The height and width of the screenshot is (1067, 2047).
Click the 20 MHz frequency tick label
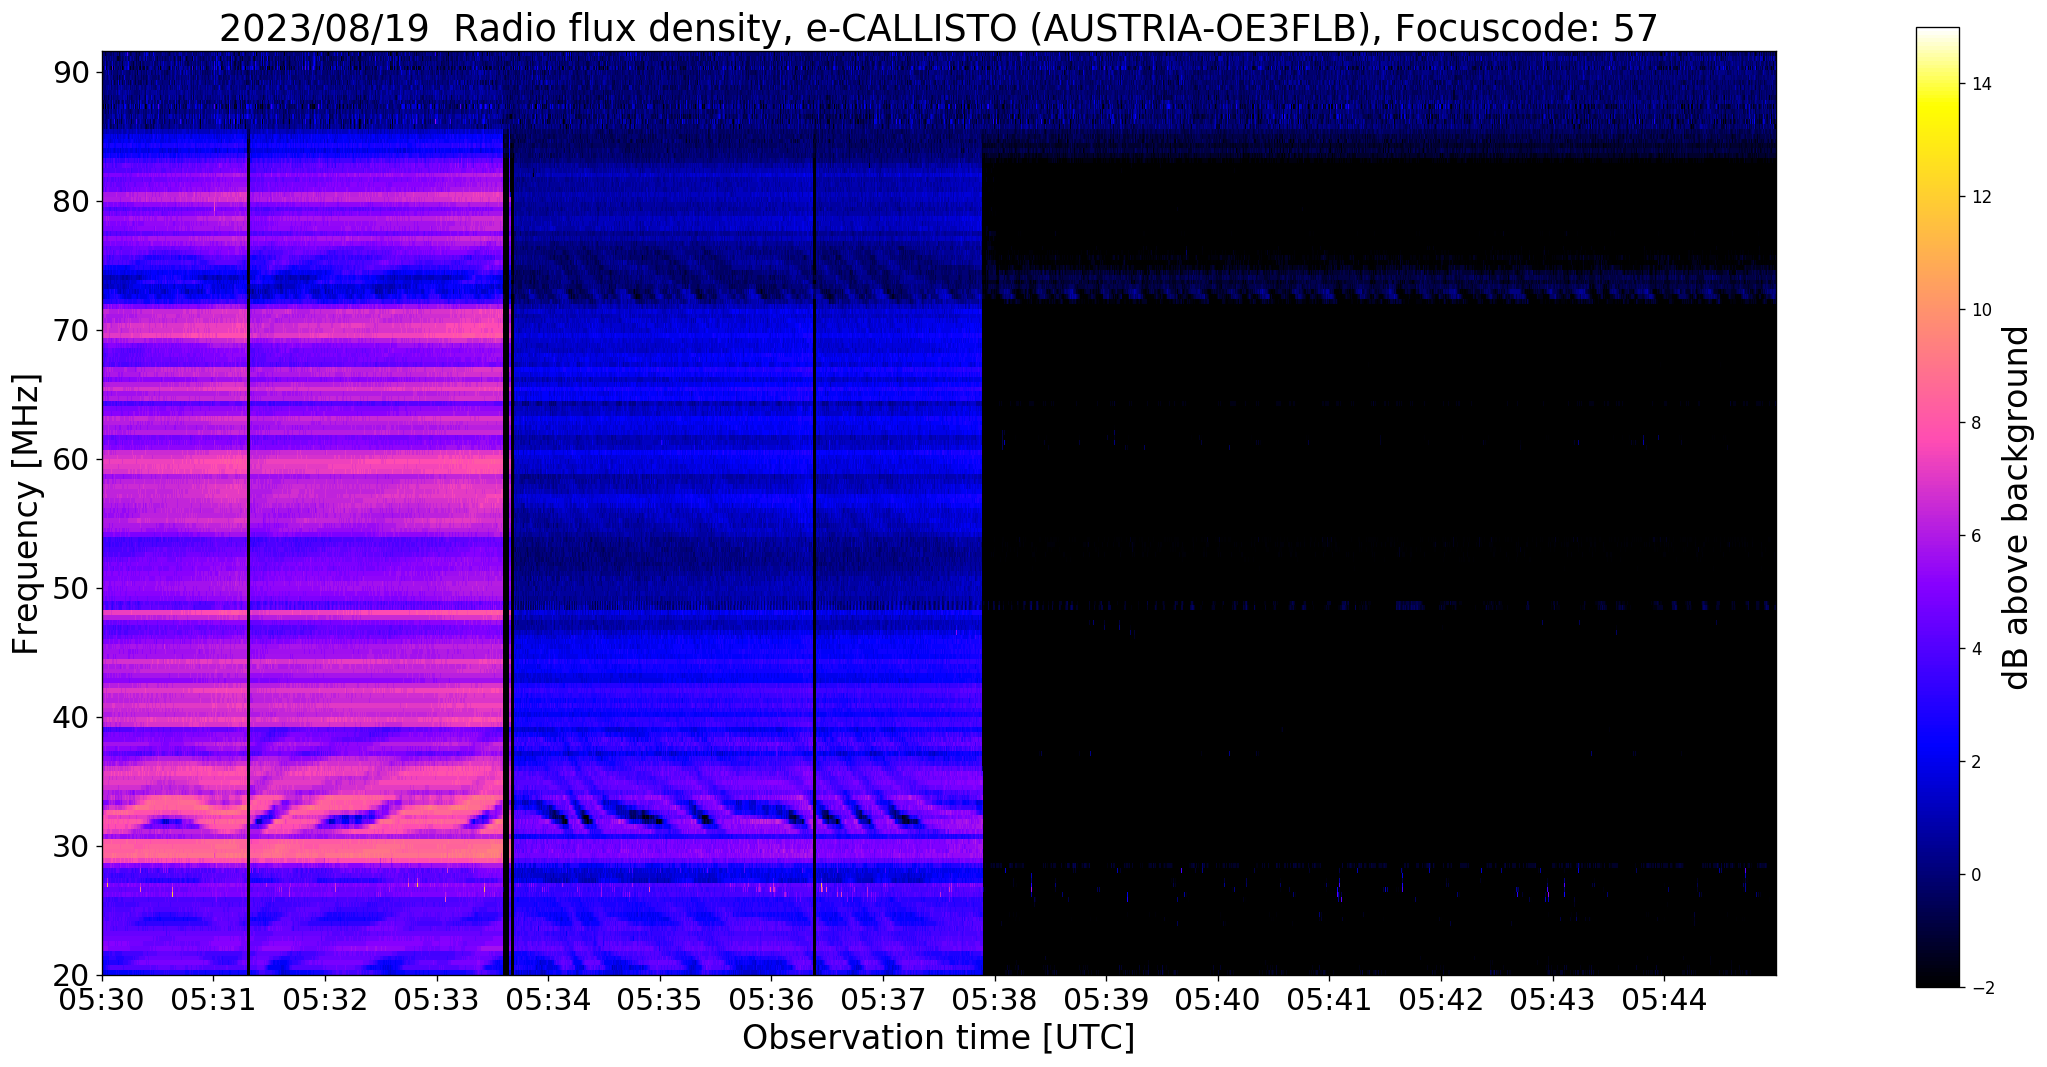73,975
